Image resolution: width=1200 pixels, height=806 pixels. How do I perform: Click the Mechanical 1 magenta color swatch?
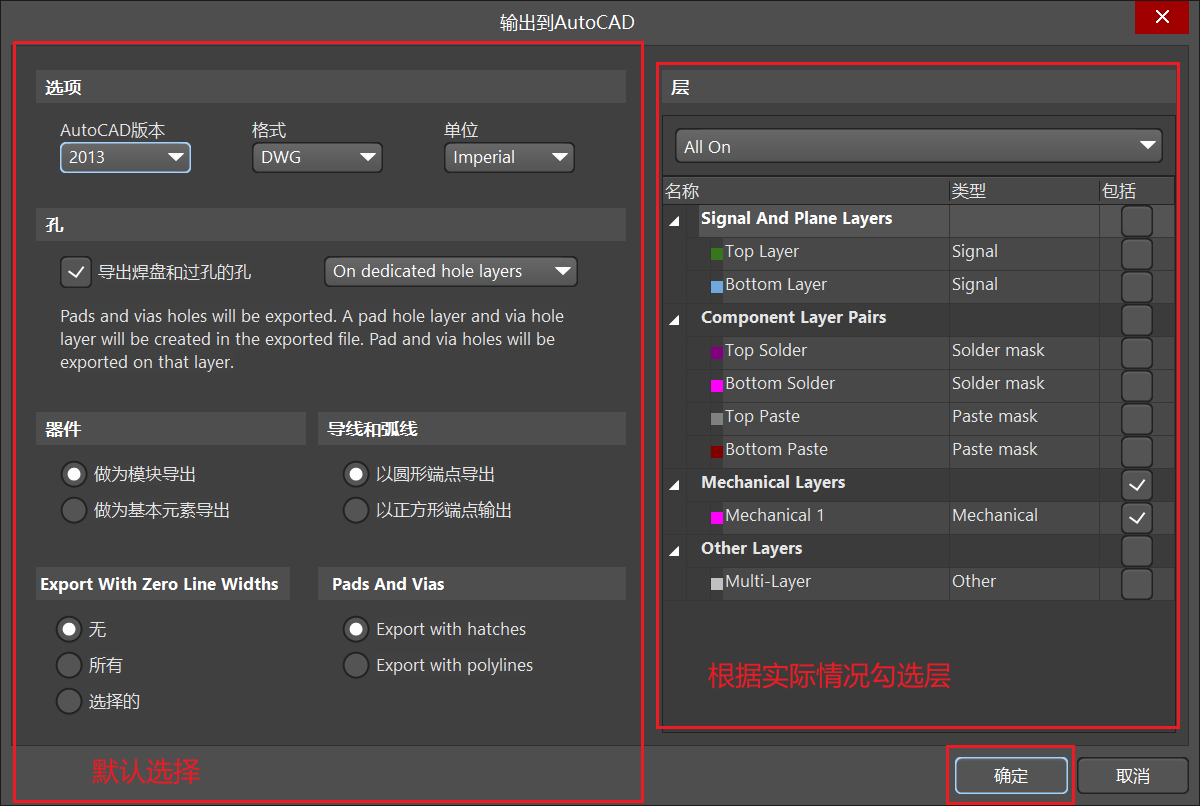[x=717, y=517]
